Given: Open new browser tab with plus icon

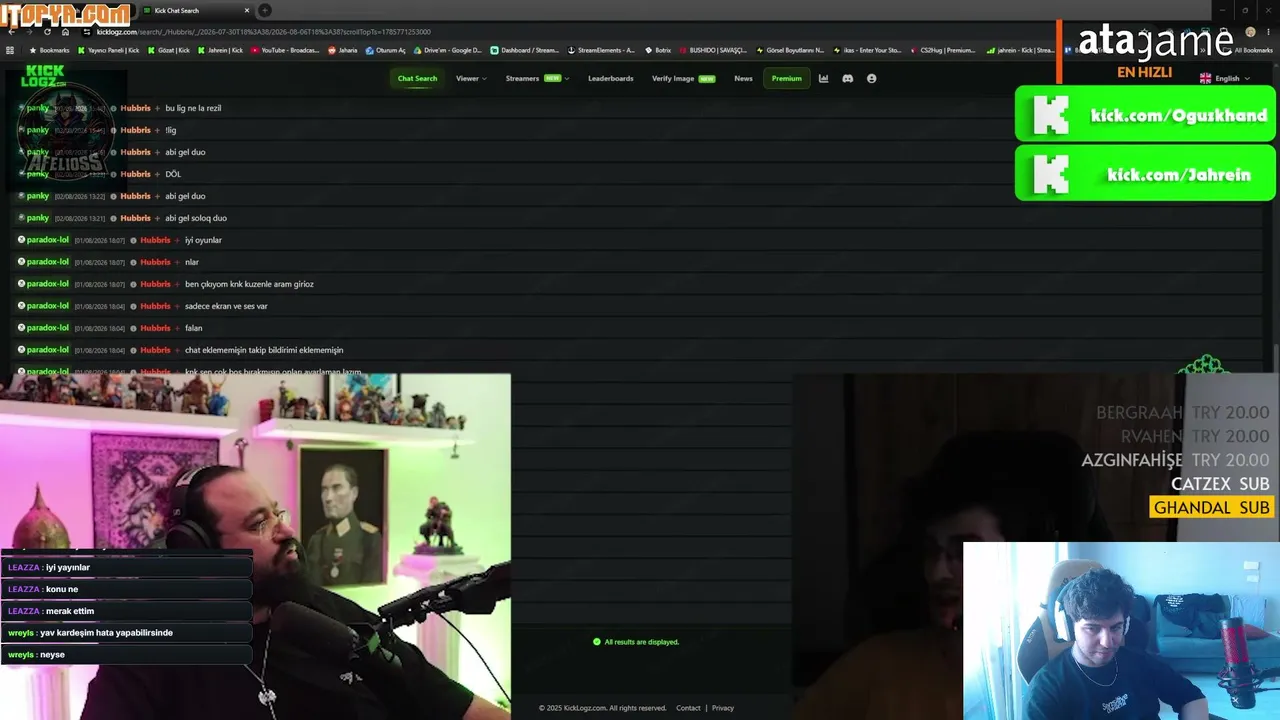Looking at the screenshot, I should tap(265, 10).
